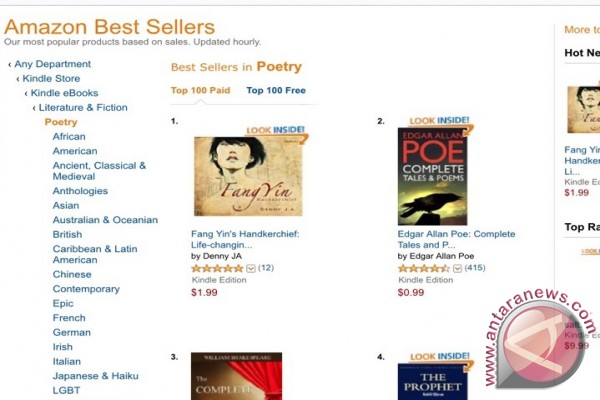
Task: Expand rating dropdown arrow for Poe book
Action: pyautogui.click(x=457, y=268)
